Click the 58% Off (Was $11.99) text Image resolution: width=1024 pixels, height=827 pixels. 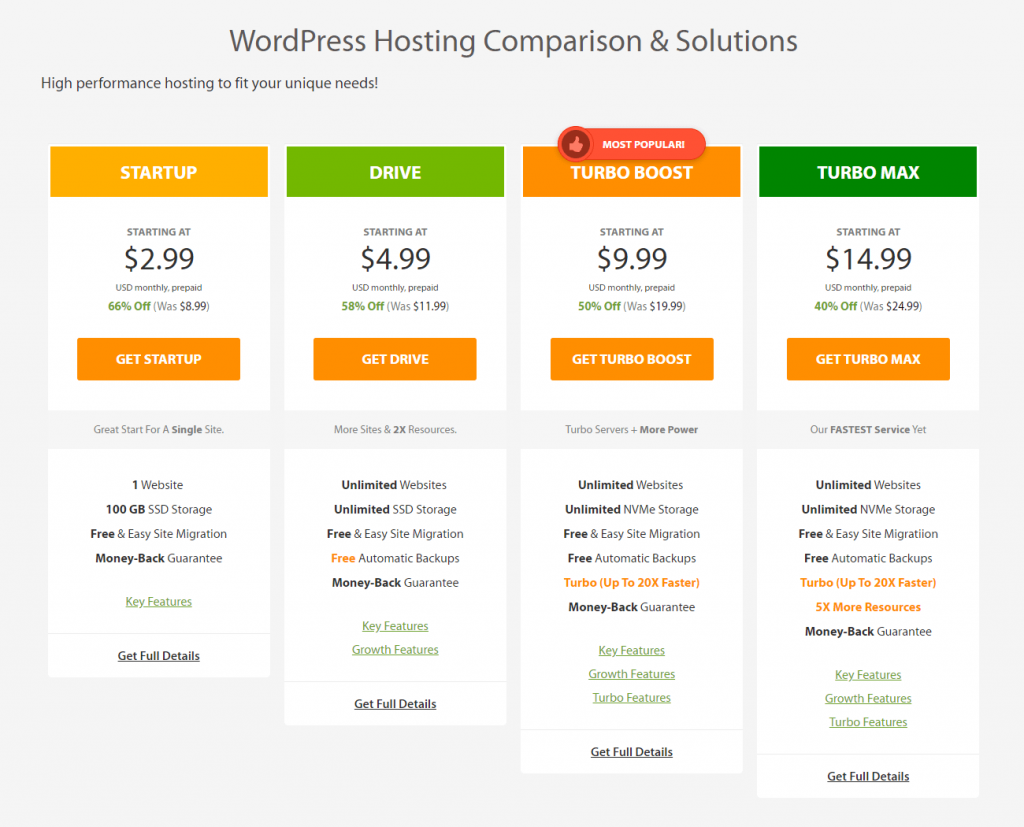coord(395,306)
